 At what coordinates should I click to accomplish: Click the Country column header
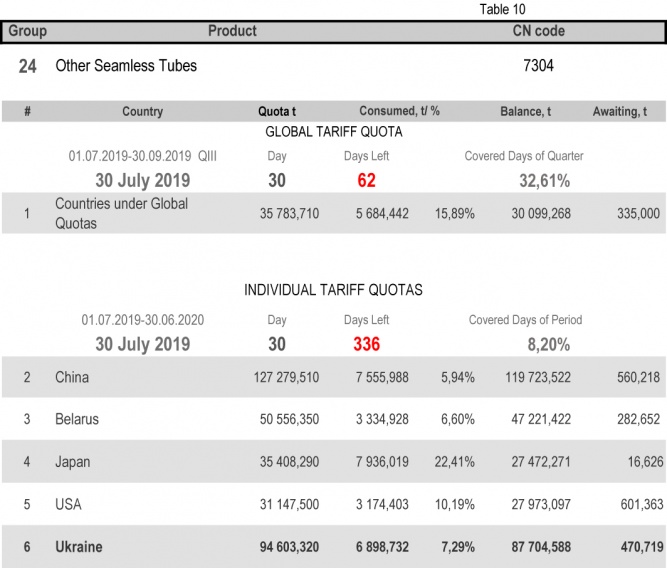(142, 112)
